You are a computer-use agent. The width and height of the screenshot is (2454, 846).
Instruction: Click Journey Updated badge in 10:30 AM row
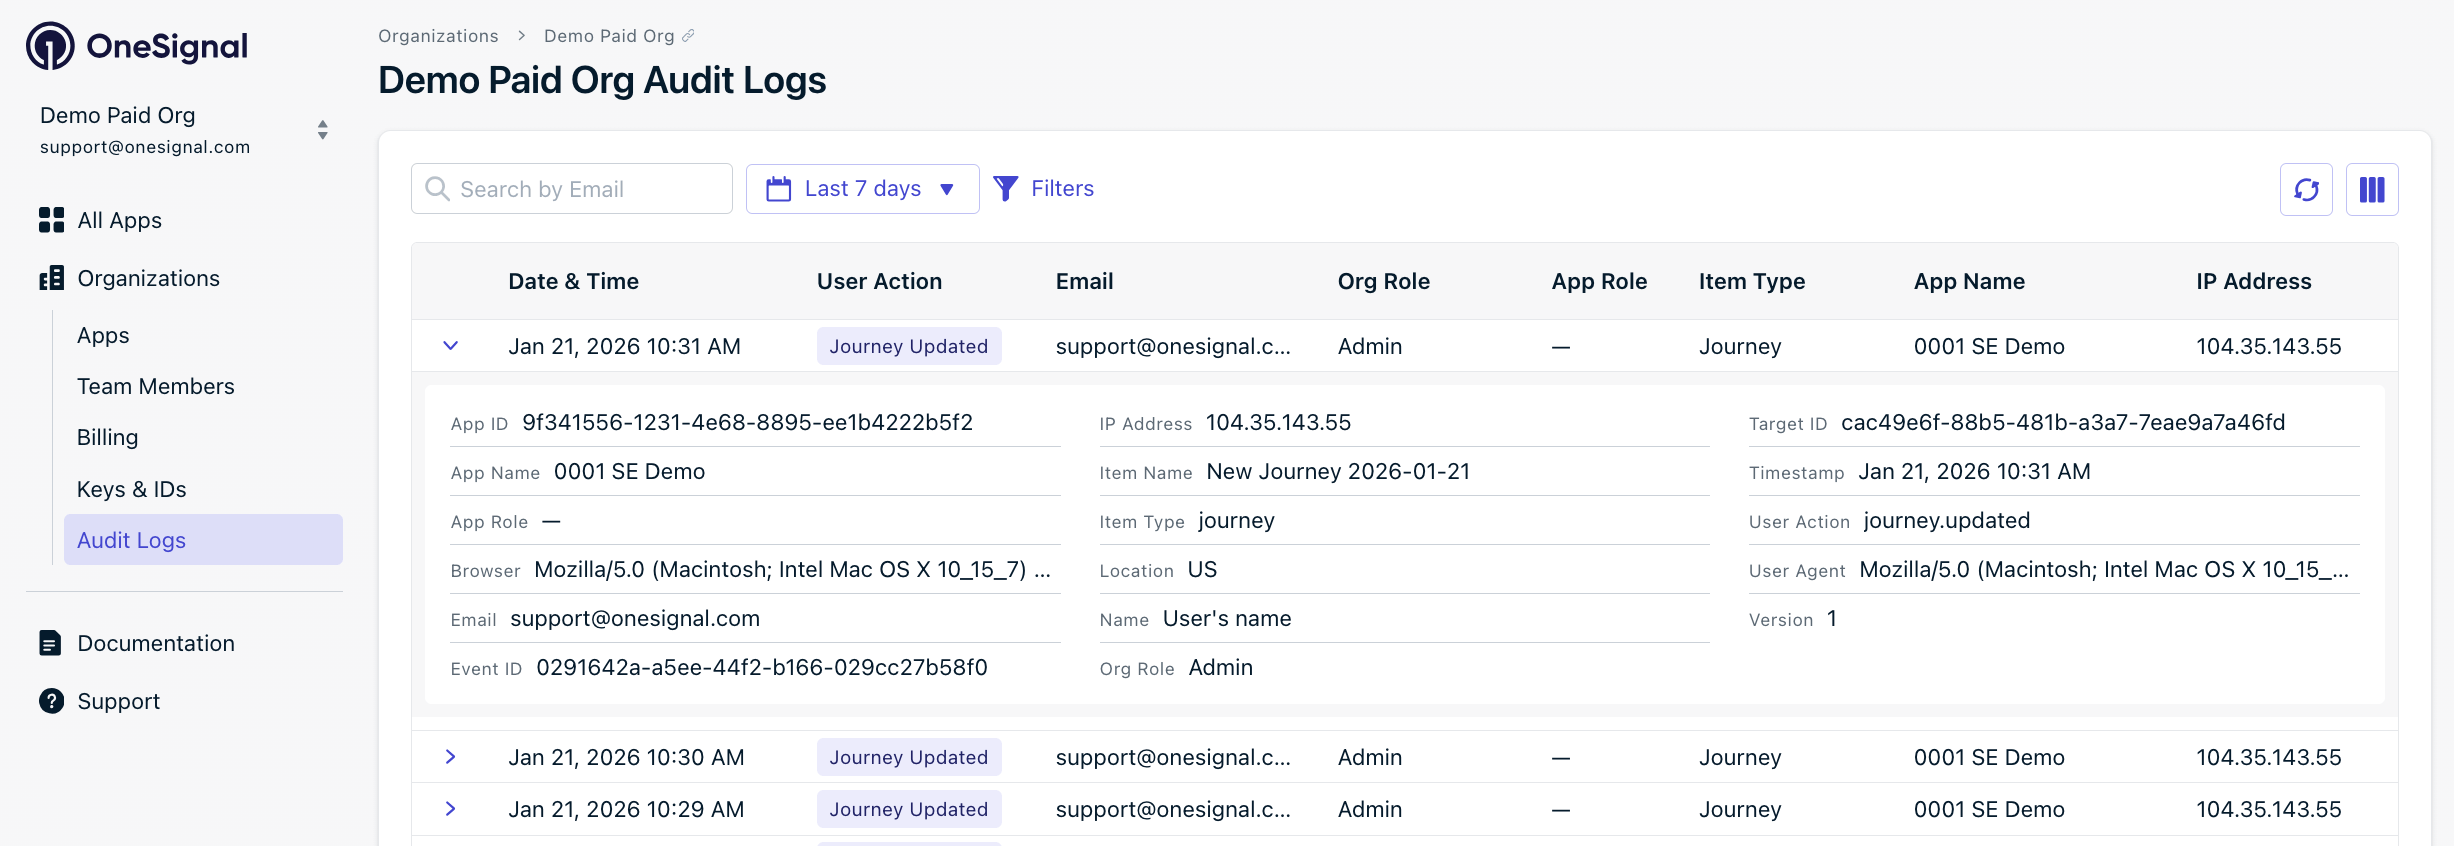pos(909,757)
